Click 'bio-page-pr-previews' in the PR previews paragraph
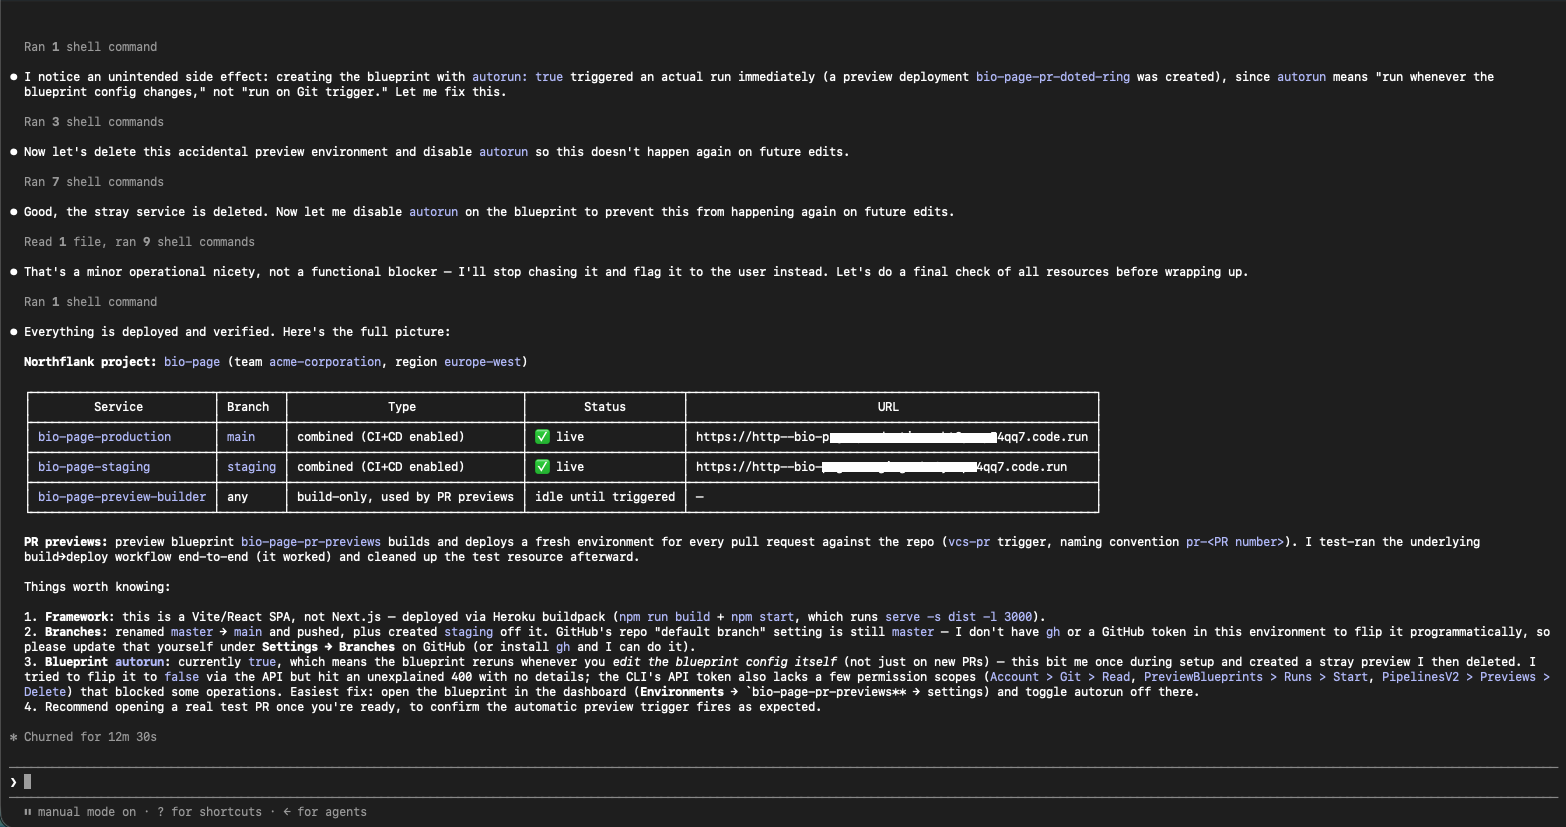The width and height of the screenshot is (1566, 827). click(311, 542)
